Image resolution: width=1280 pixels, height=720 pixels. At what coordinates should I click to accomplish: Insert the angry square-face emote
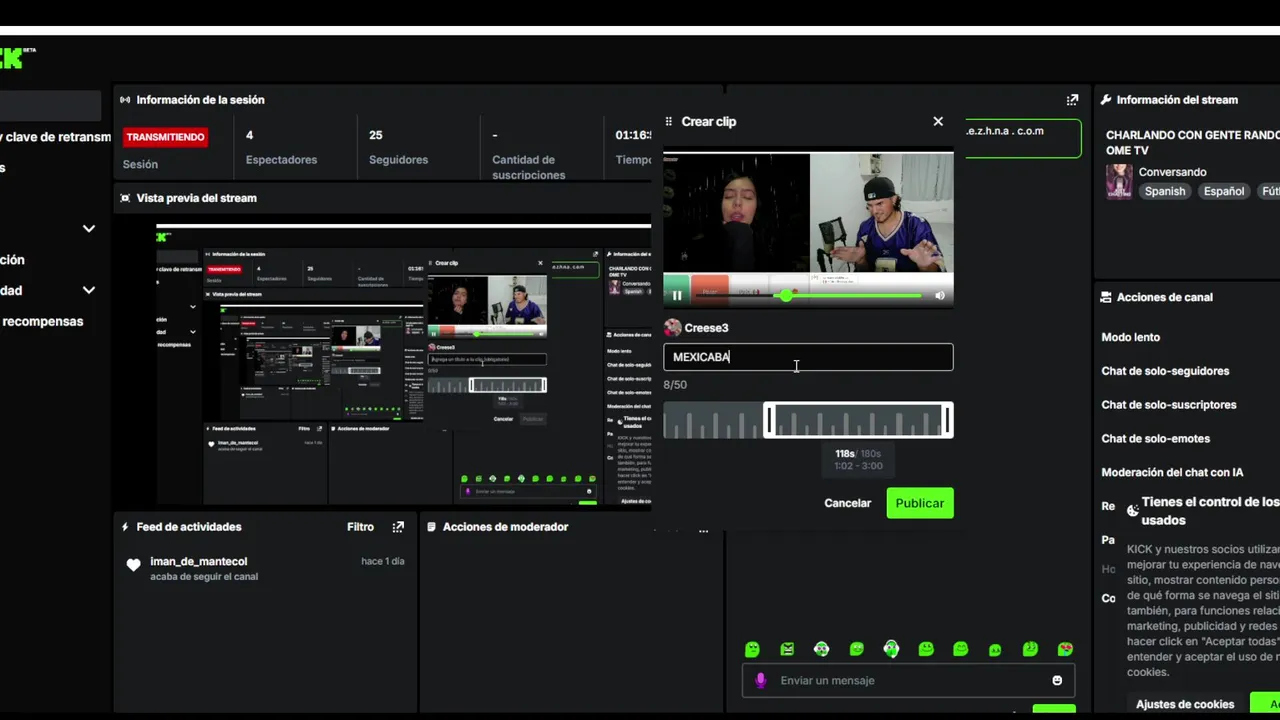(x=787, y=649)
